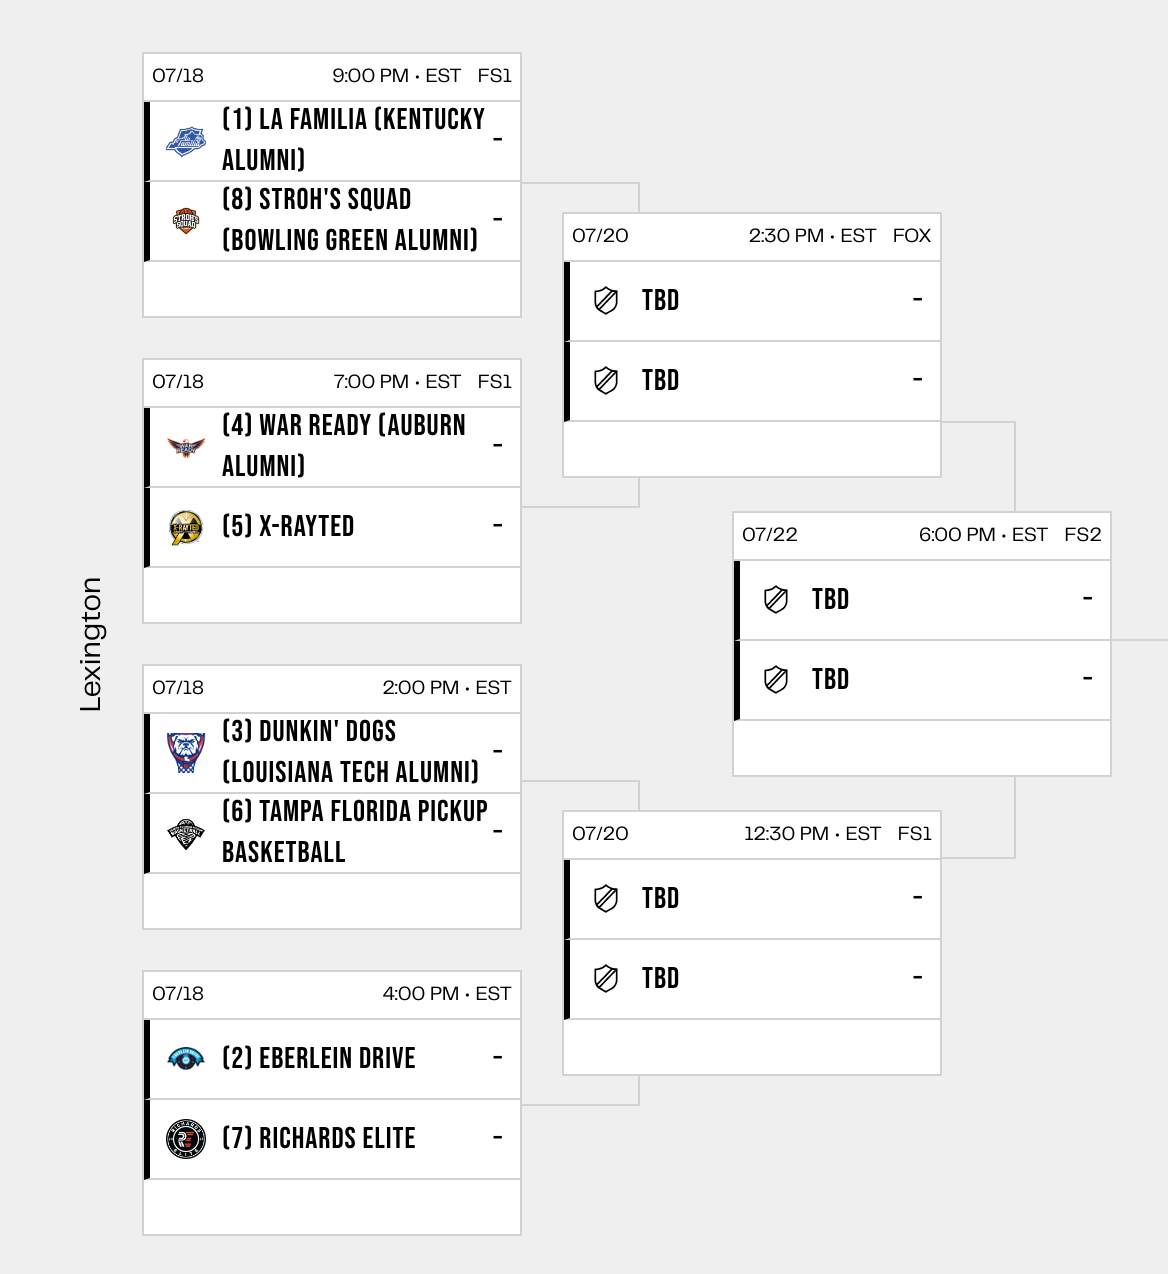The image size is (1168, 1274).
Task: Click the Eberlein Drive team logo
Action: 186,1059
